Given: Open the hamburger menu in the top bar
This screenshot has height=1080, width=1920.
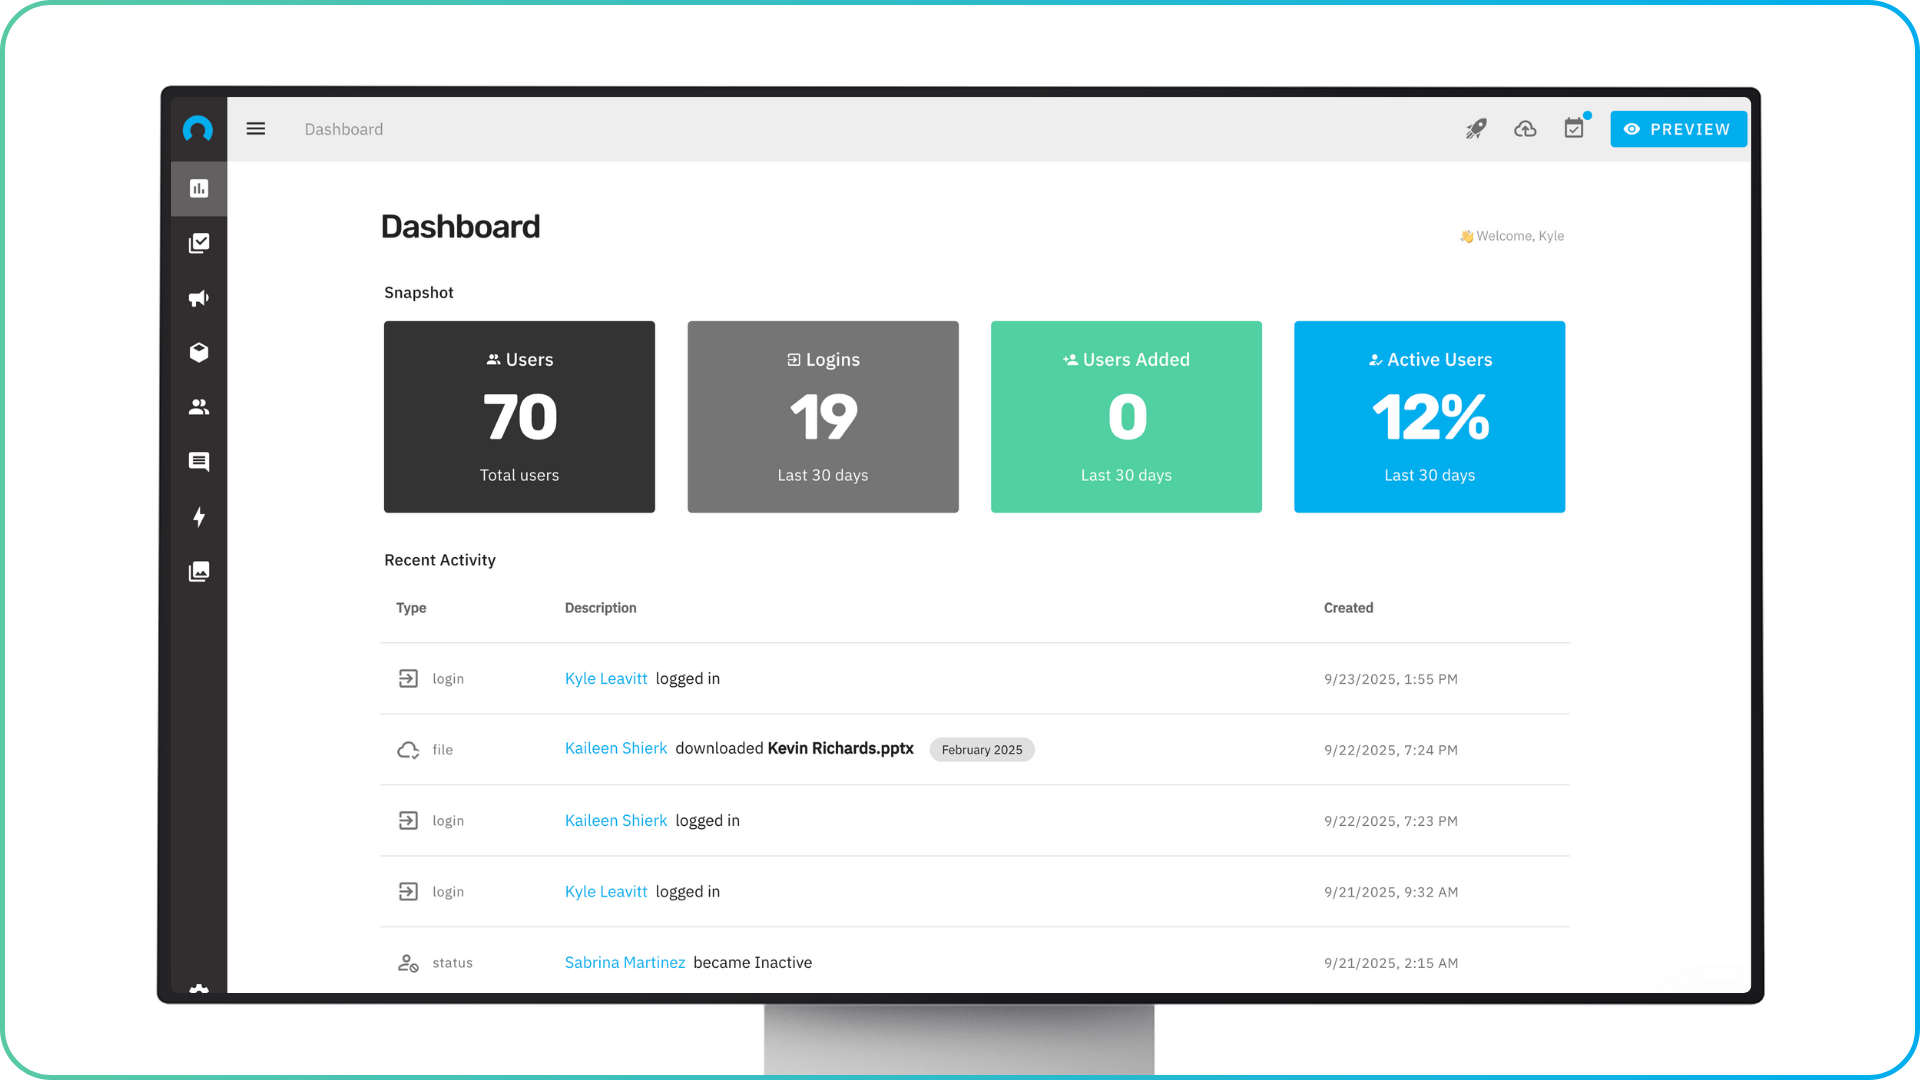Looking at the screenshot, I should pyautogui.click(x=256, y=129).
